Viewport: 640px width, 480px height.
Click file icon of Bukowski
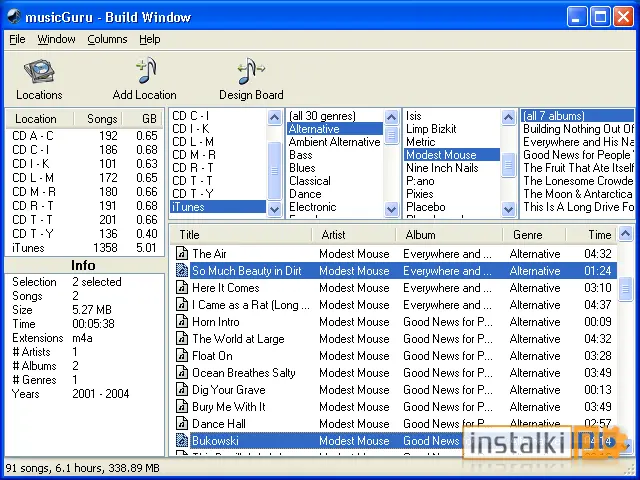point(182,441)
